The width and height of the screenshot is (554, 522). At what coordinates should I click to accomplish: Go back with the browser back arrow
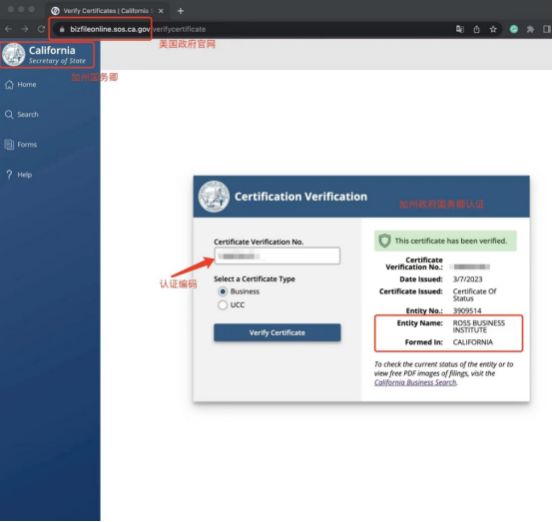(9, 29)
